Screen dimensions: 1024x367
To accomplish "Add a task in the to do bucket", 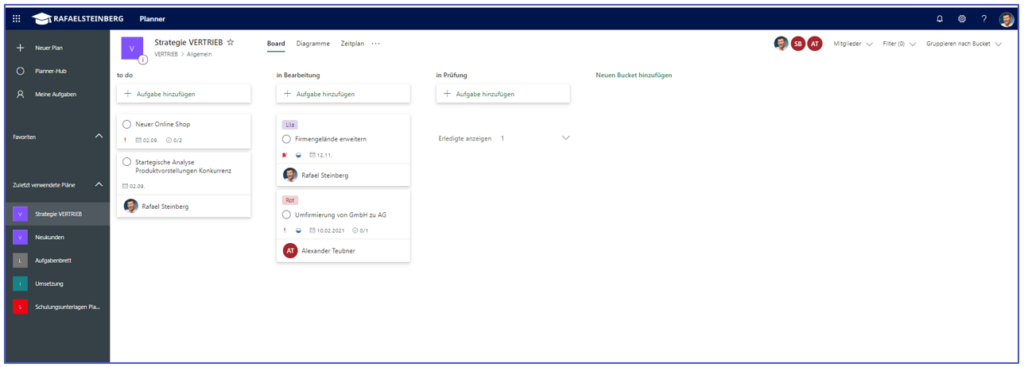I will (x=184, y=93).
